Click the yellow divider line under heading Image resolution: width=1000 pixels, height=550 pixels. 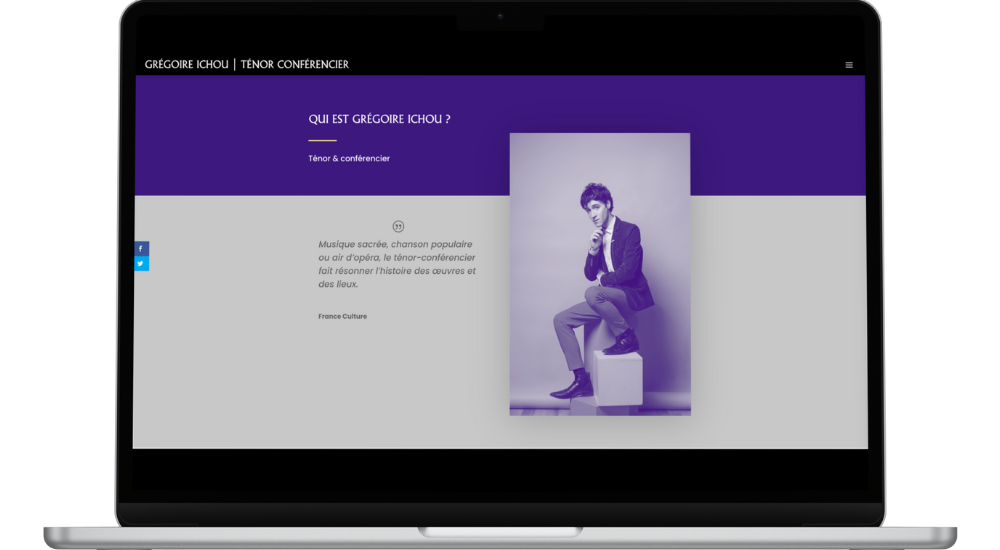point(322,141)
